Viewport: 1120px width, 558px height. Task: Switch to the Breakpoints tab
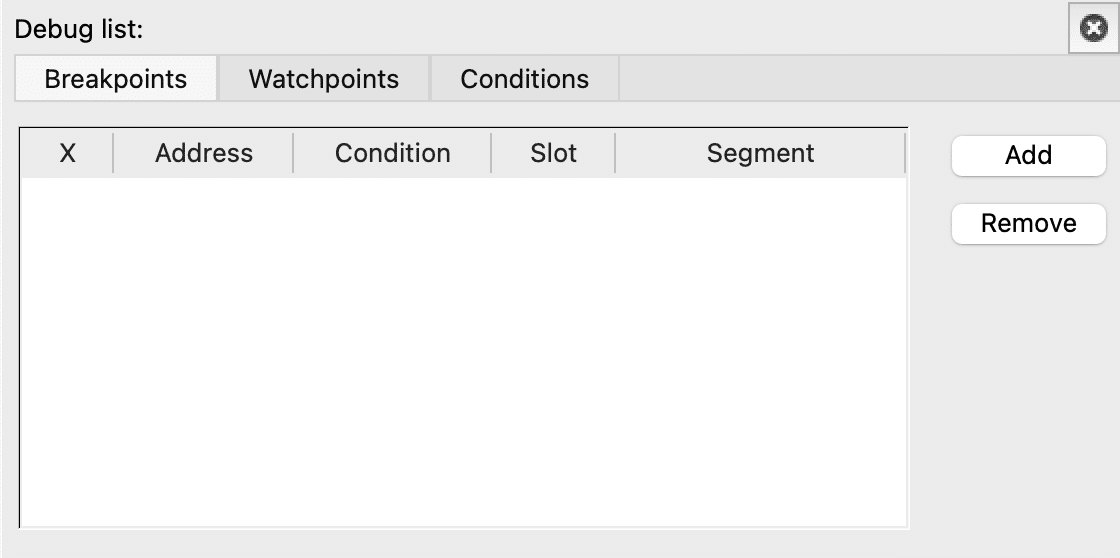116,79
